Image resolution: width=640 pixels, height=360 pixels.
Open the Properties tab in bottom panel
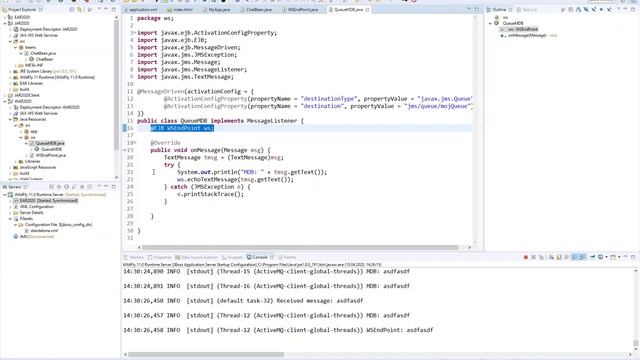point(160,257)
